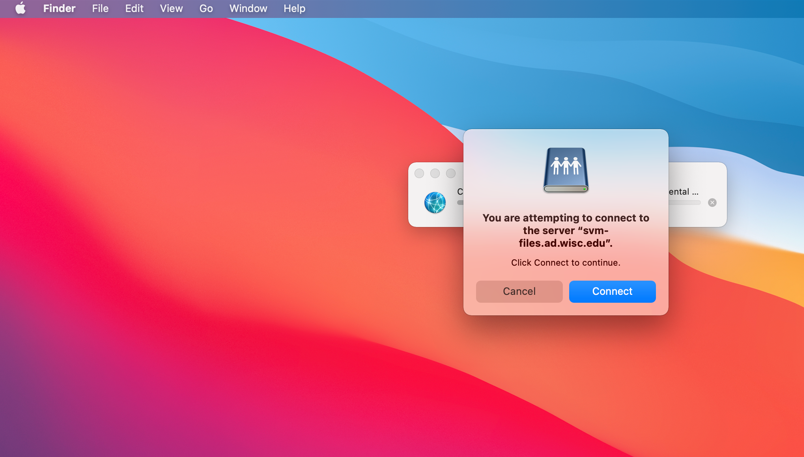Open the Edit menu
Screen dimensions: 804x457
point(134,9)
